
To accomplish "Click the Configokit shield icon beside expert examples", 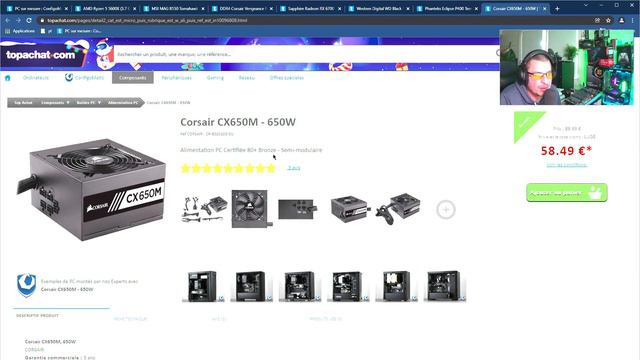I will [x=26, y=285].
